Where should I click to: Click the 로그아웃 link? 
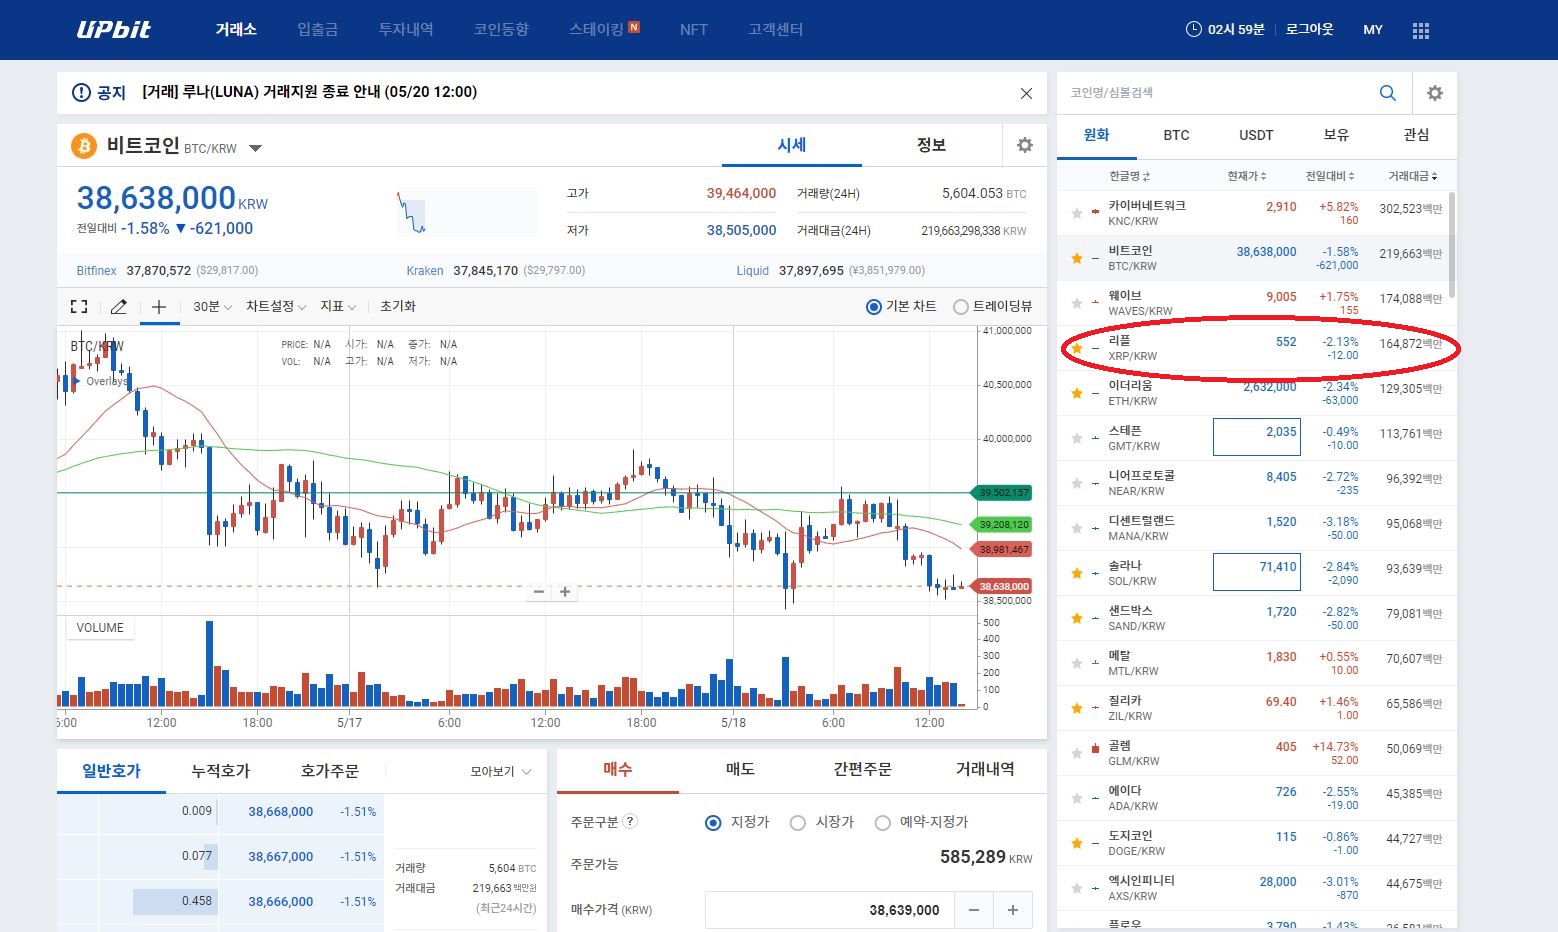1309,30
